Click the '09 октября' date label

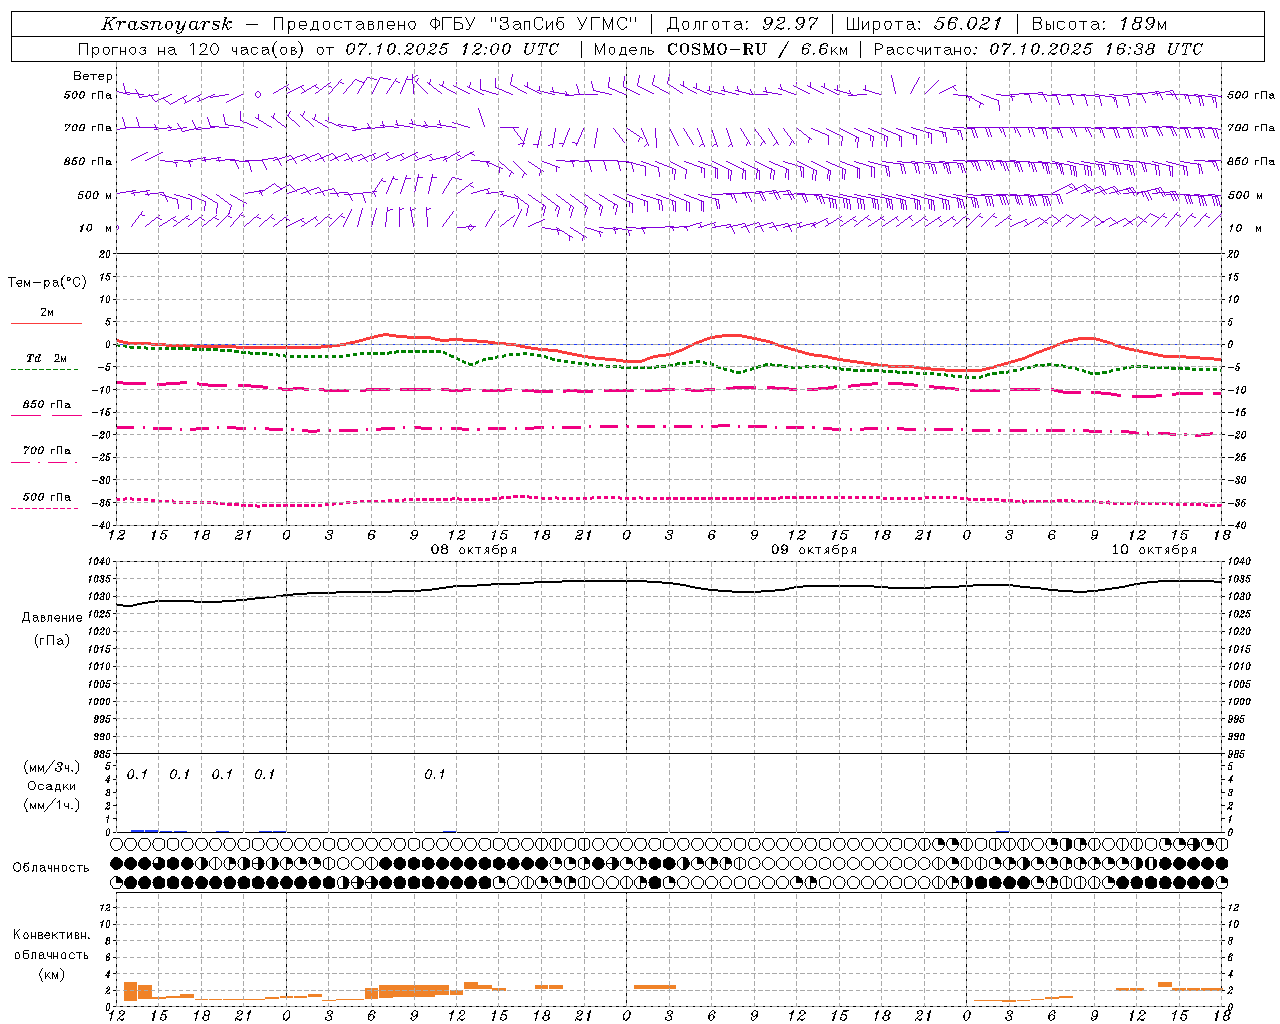[x=814, y=550]
